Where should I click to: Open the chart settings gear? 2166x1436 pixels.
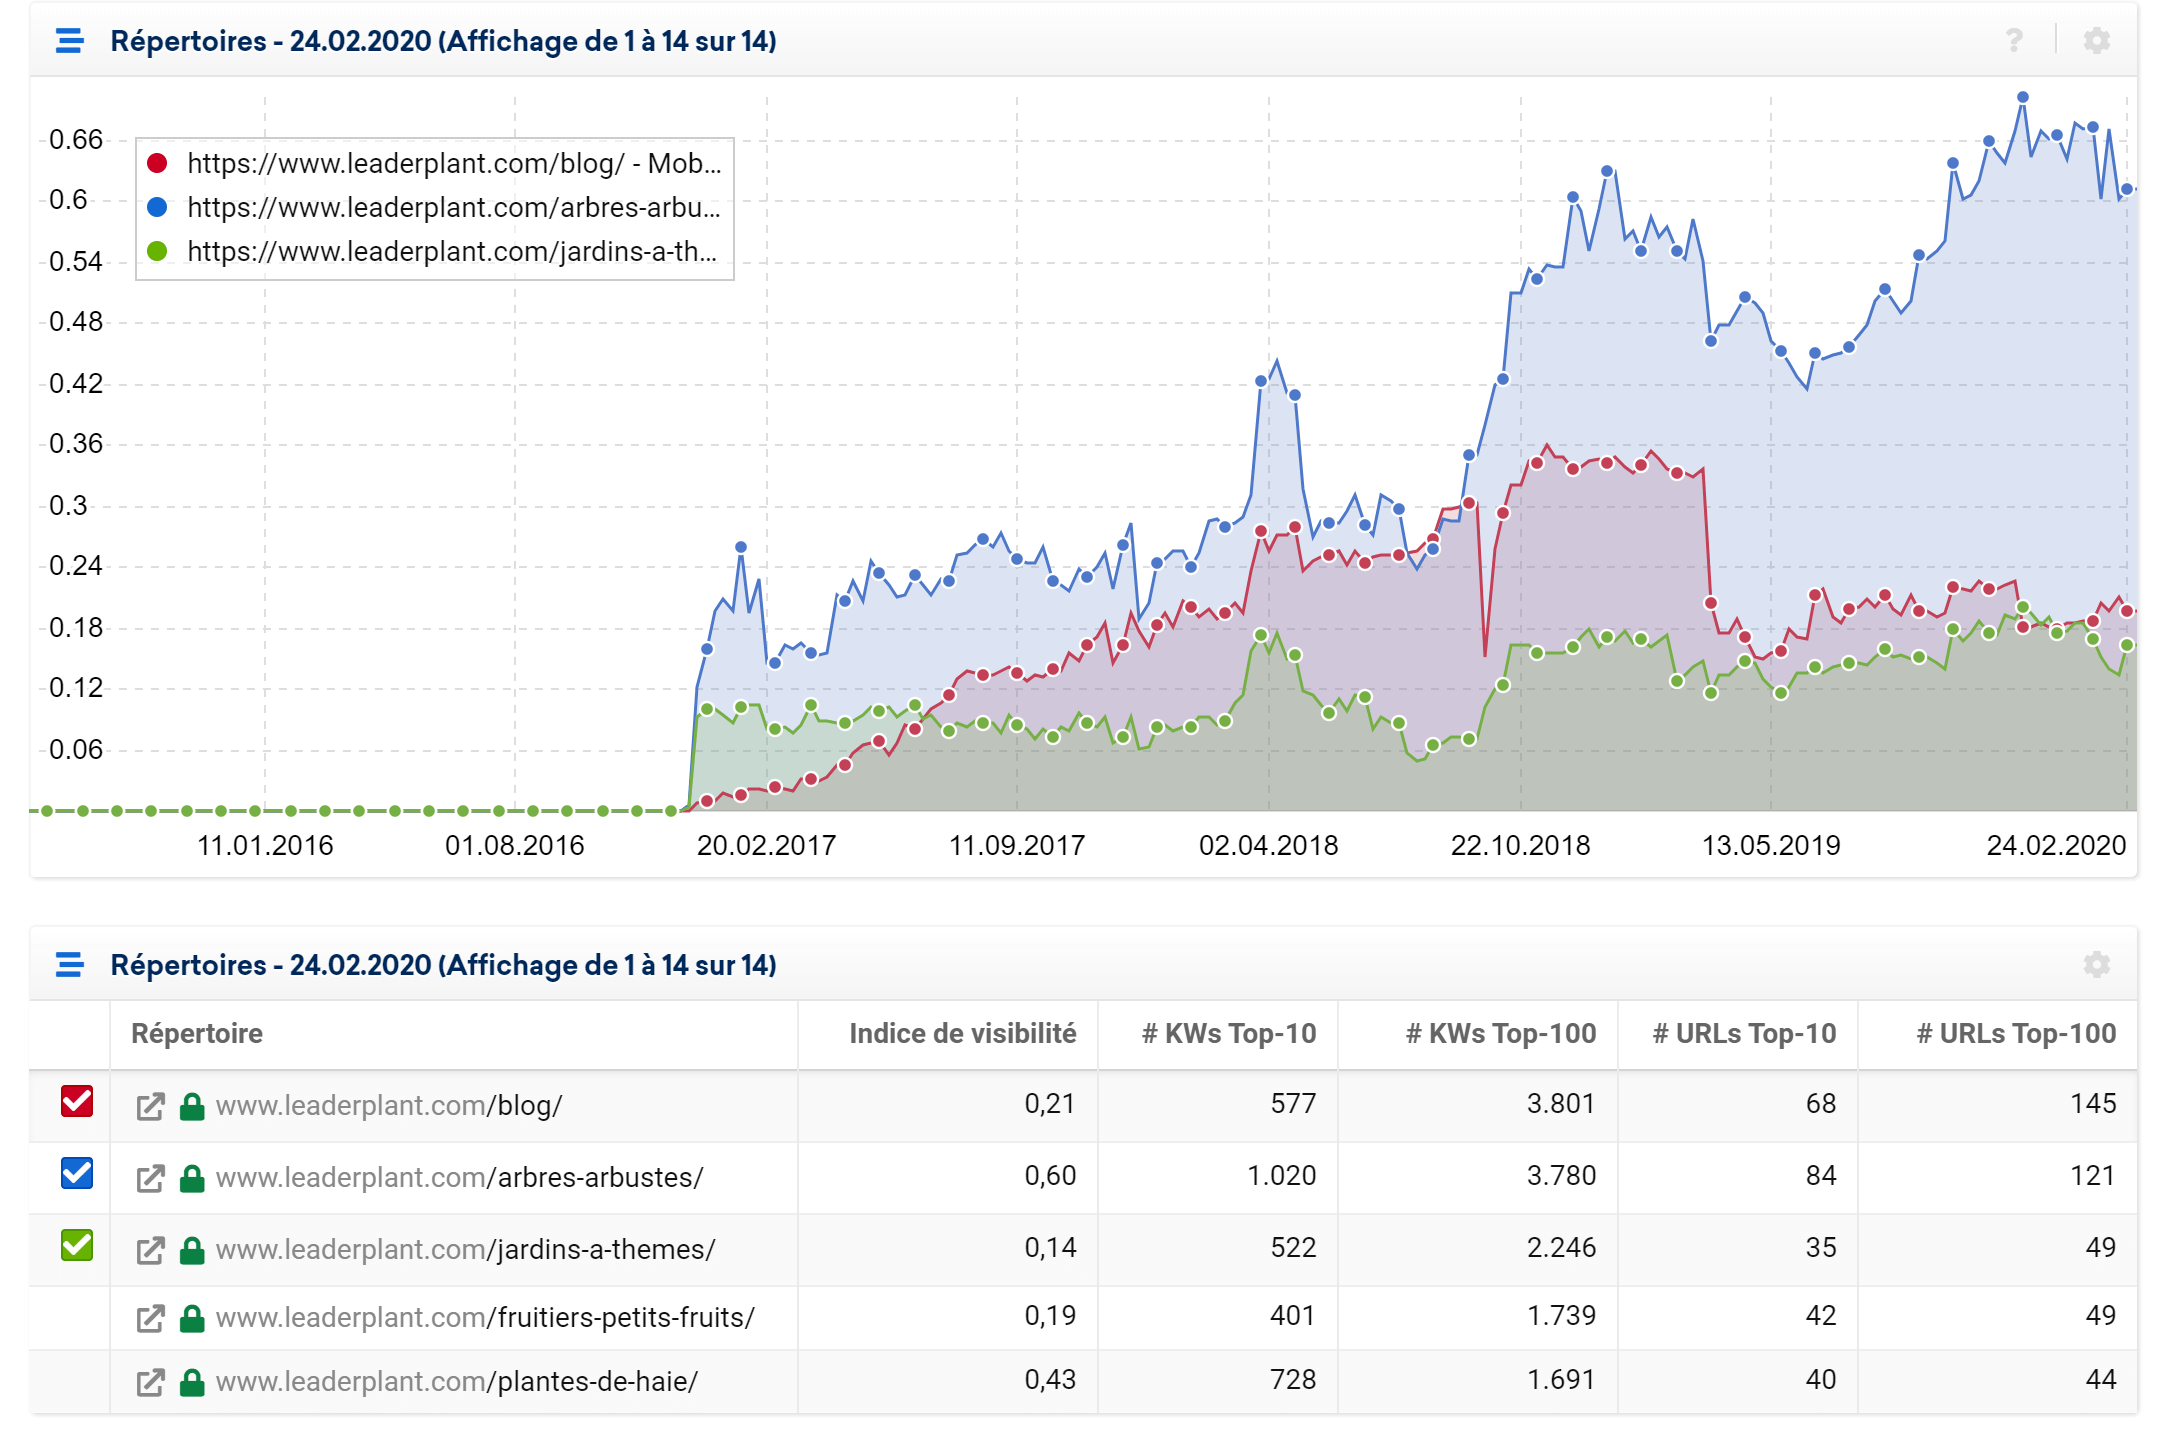[x=2096, y=40]
